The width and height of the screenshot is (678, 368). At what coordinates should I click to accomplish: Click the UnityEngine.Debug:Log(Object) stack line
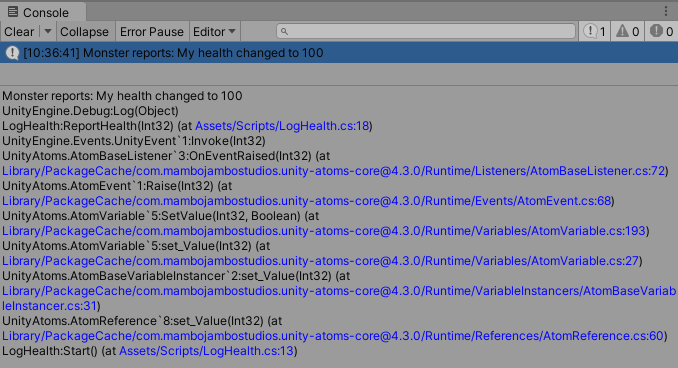click(90, 111)
